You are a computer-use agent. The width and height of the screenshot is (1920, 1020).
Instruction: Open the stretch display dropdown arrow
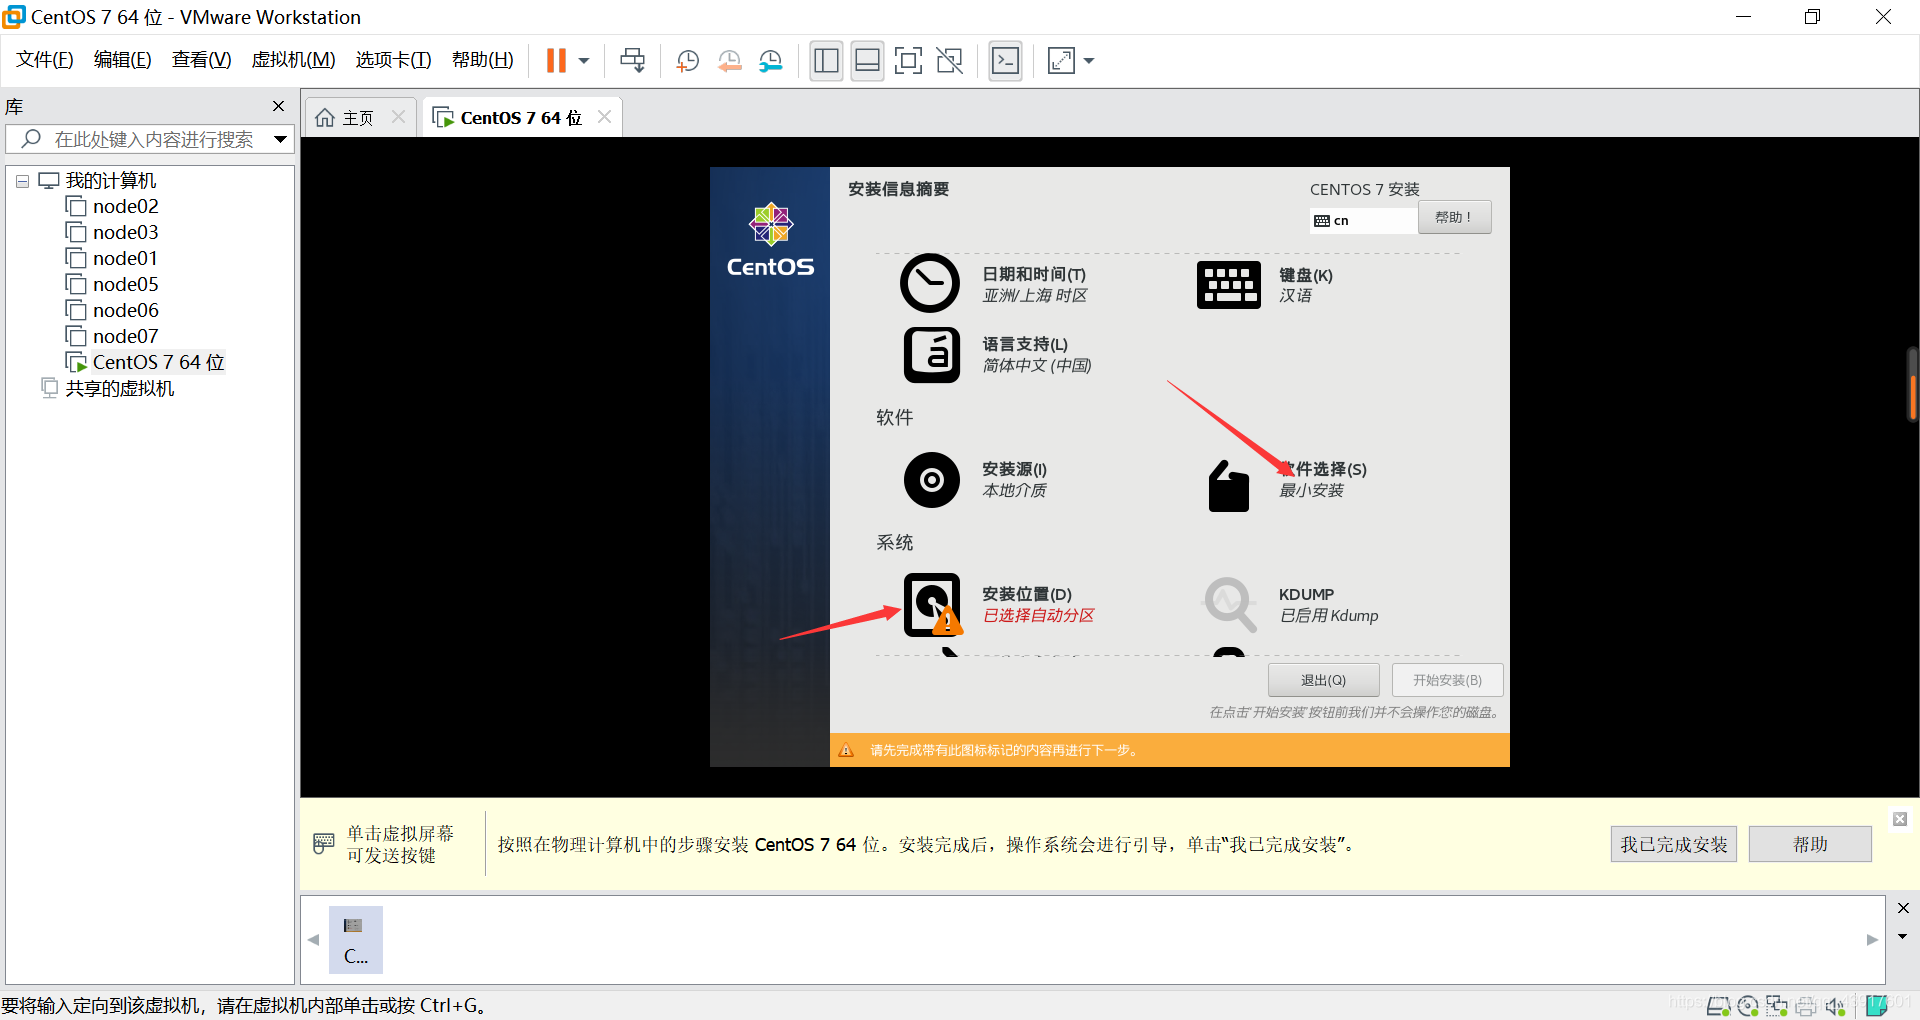pyautogui.click(x=1089, y=61)
